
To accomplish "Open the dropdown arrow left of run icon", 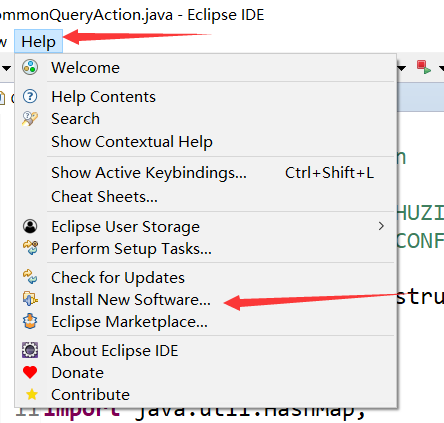I will coord(402,68).
